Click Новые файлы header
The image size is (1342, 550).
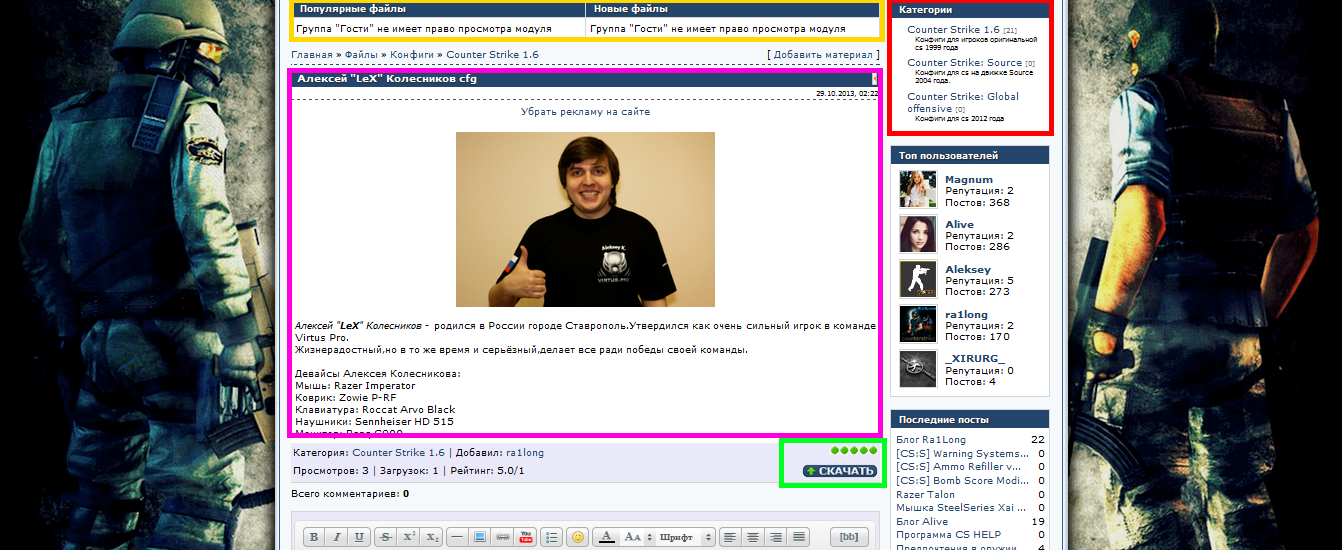pyautogui.click(x=630, y=9)
